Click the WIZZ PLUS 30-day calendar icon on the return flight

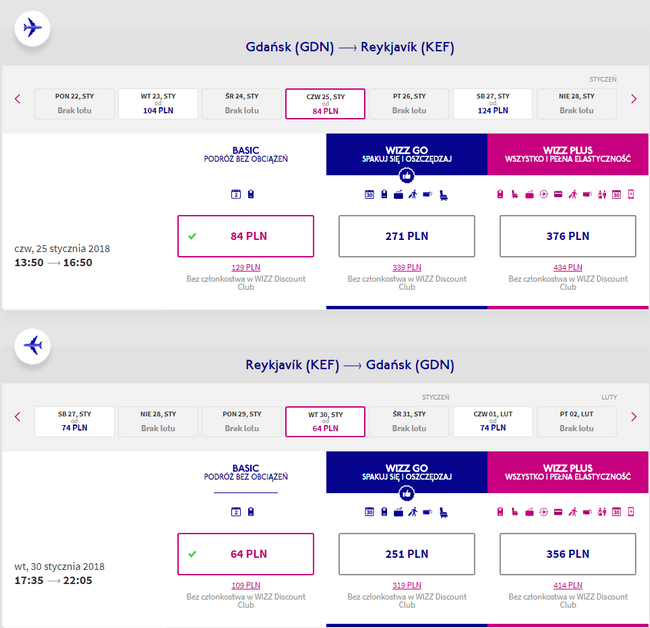click(x=616, y=512)
